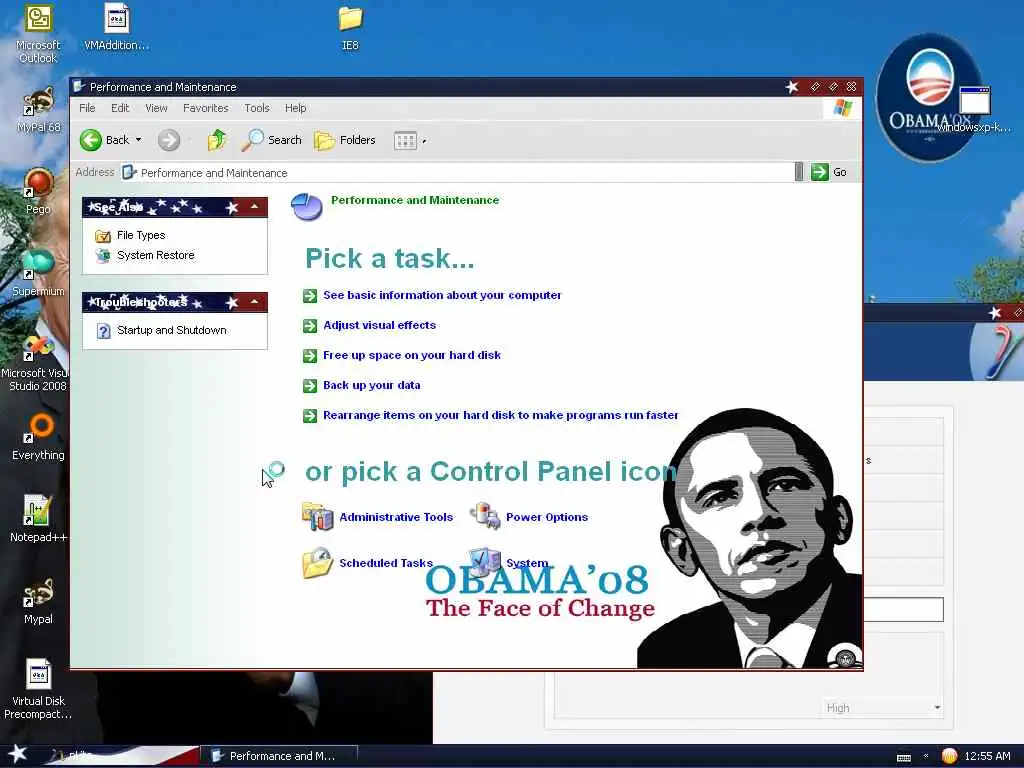Image resolution: width=1024 pixels, height=768 pixels.
Task: Select Notepad++ desktop shortcut
Action: pyautogui.click(x=38, y=519)
